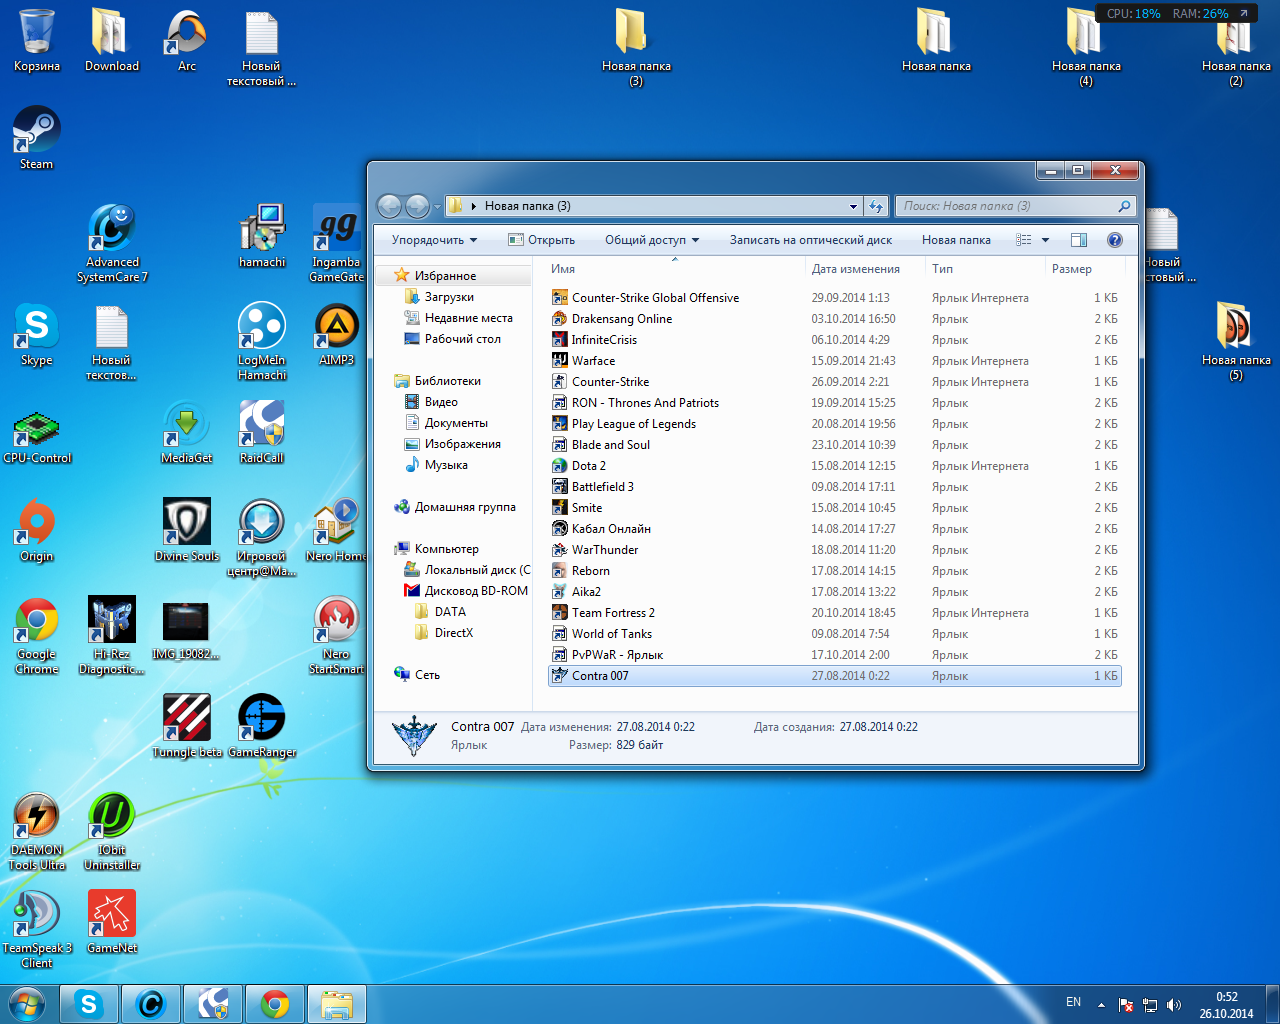Click Новая папка toolbar button
The image size is (1280, 1024).
coord(956,240)
